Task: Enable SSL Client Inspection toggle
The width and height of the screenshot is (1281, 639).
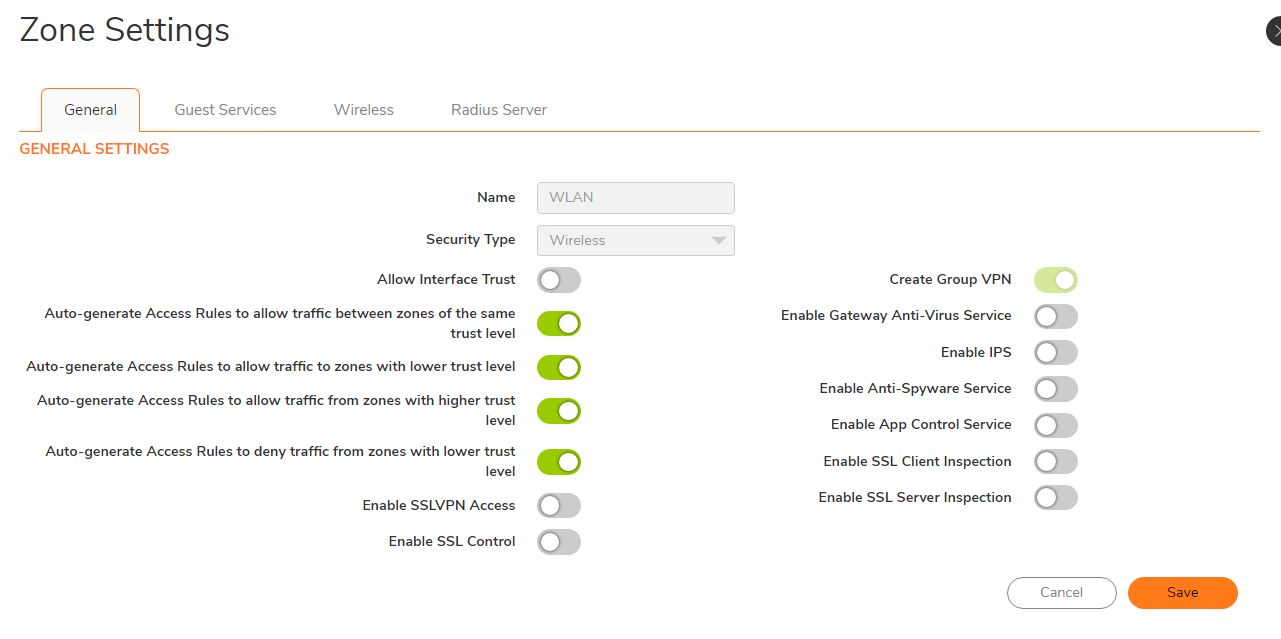Action: 1056,461
